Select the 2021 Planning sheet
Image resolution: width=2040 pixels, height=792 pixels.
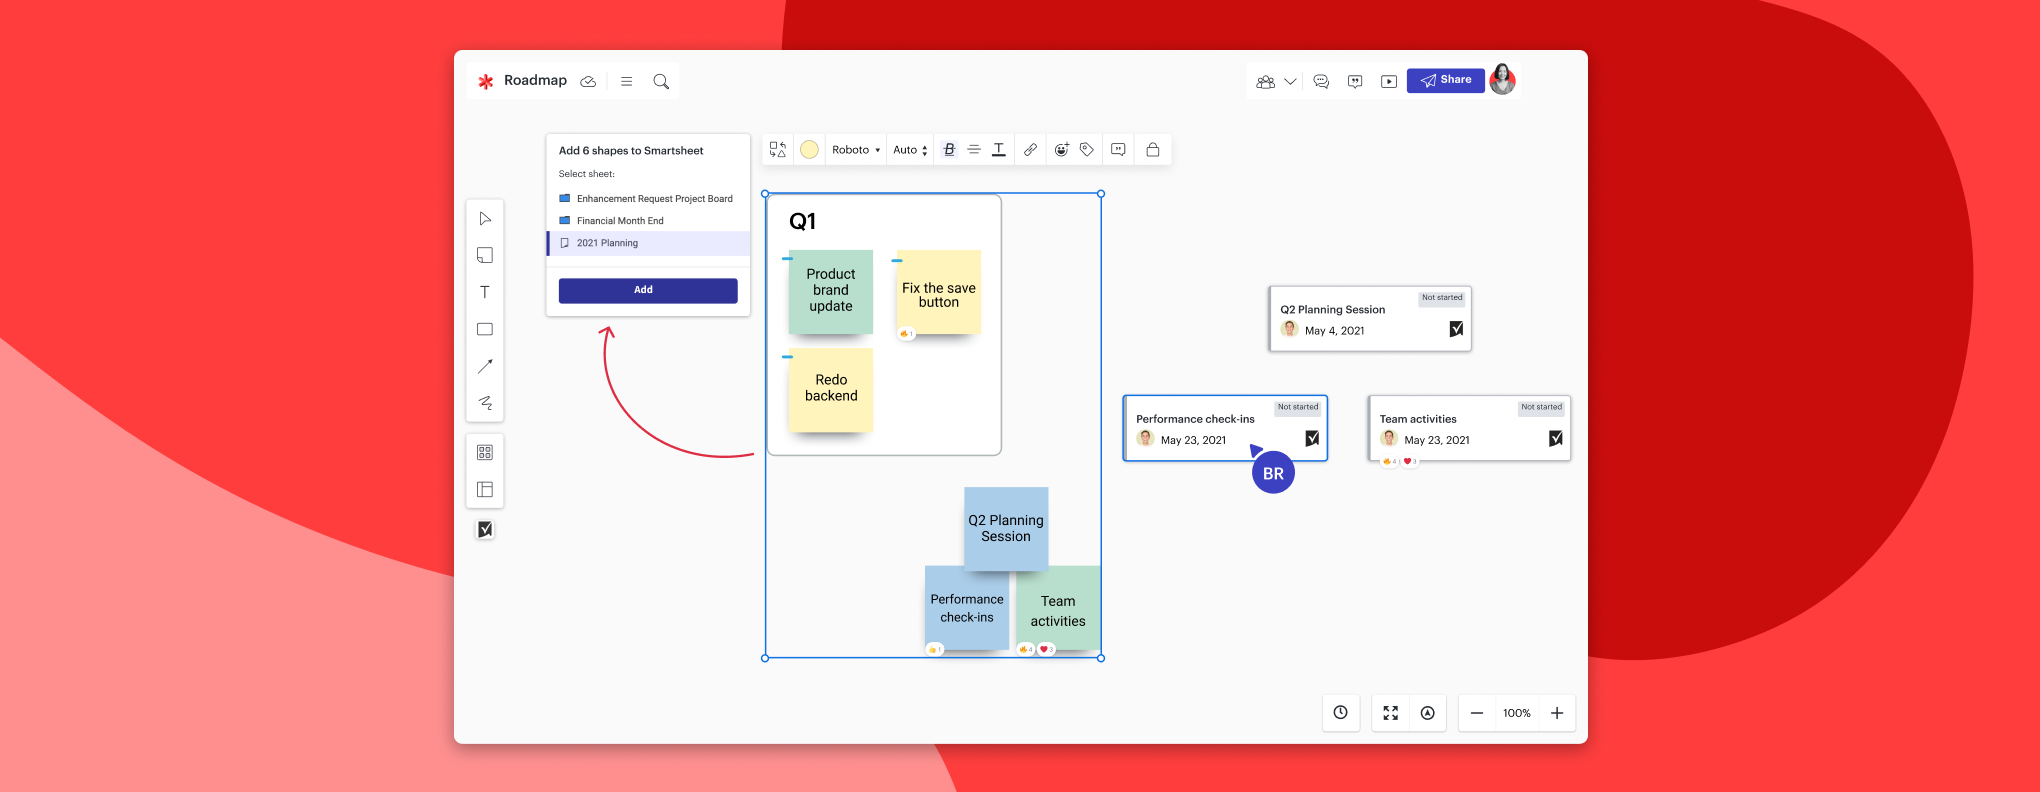(607, 243)
